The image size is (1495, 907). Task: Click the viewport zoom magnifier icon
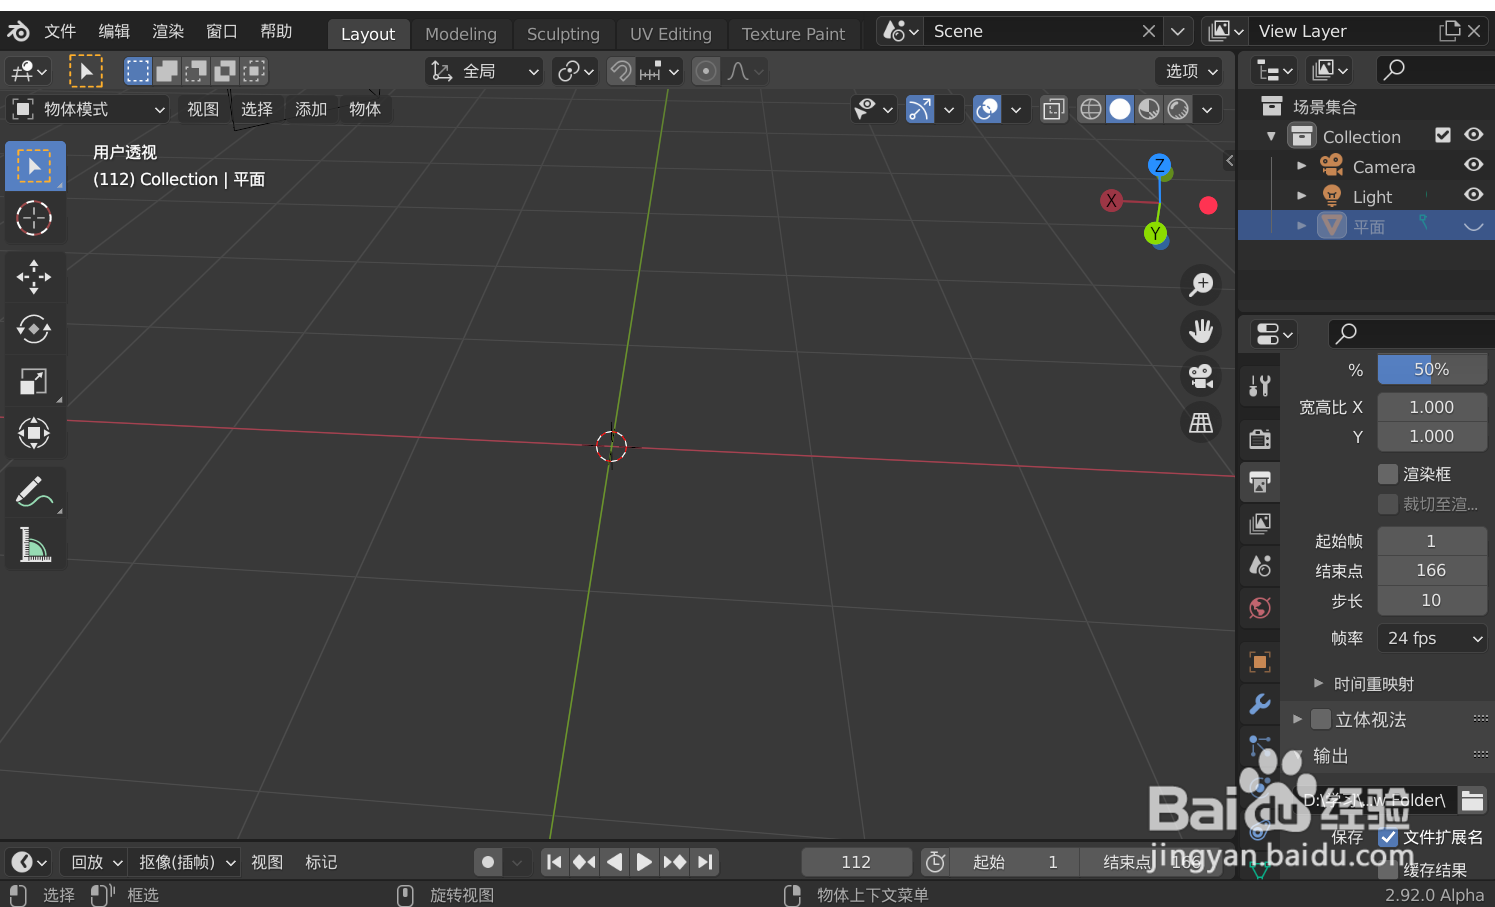(x=1200, y=284)
